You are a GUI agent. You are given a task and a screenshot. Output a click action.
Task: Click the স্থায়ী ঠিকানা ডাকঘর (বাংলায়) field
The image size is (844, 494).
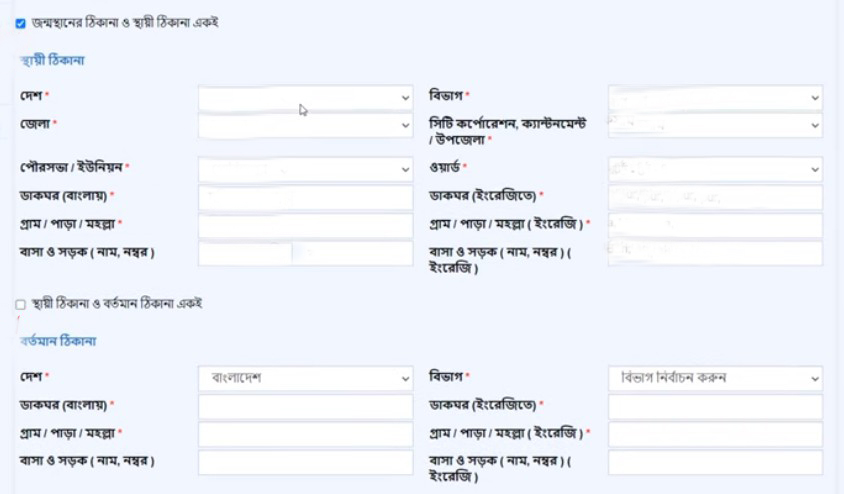coord(305,197)
